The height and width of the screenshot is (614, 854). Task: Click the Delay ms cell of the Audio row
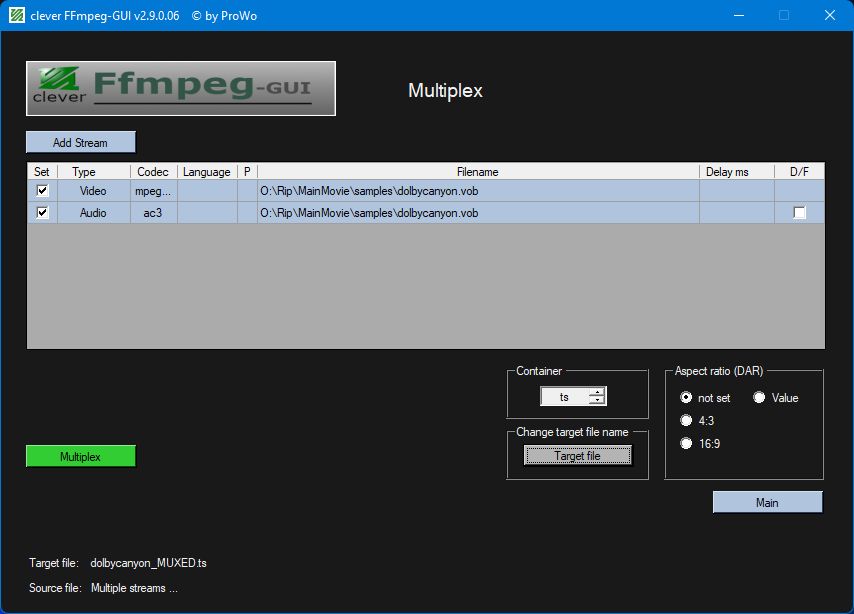pyautogui.click(x=736, y=212)
